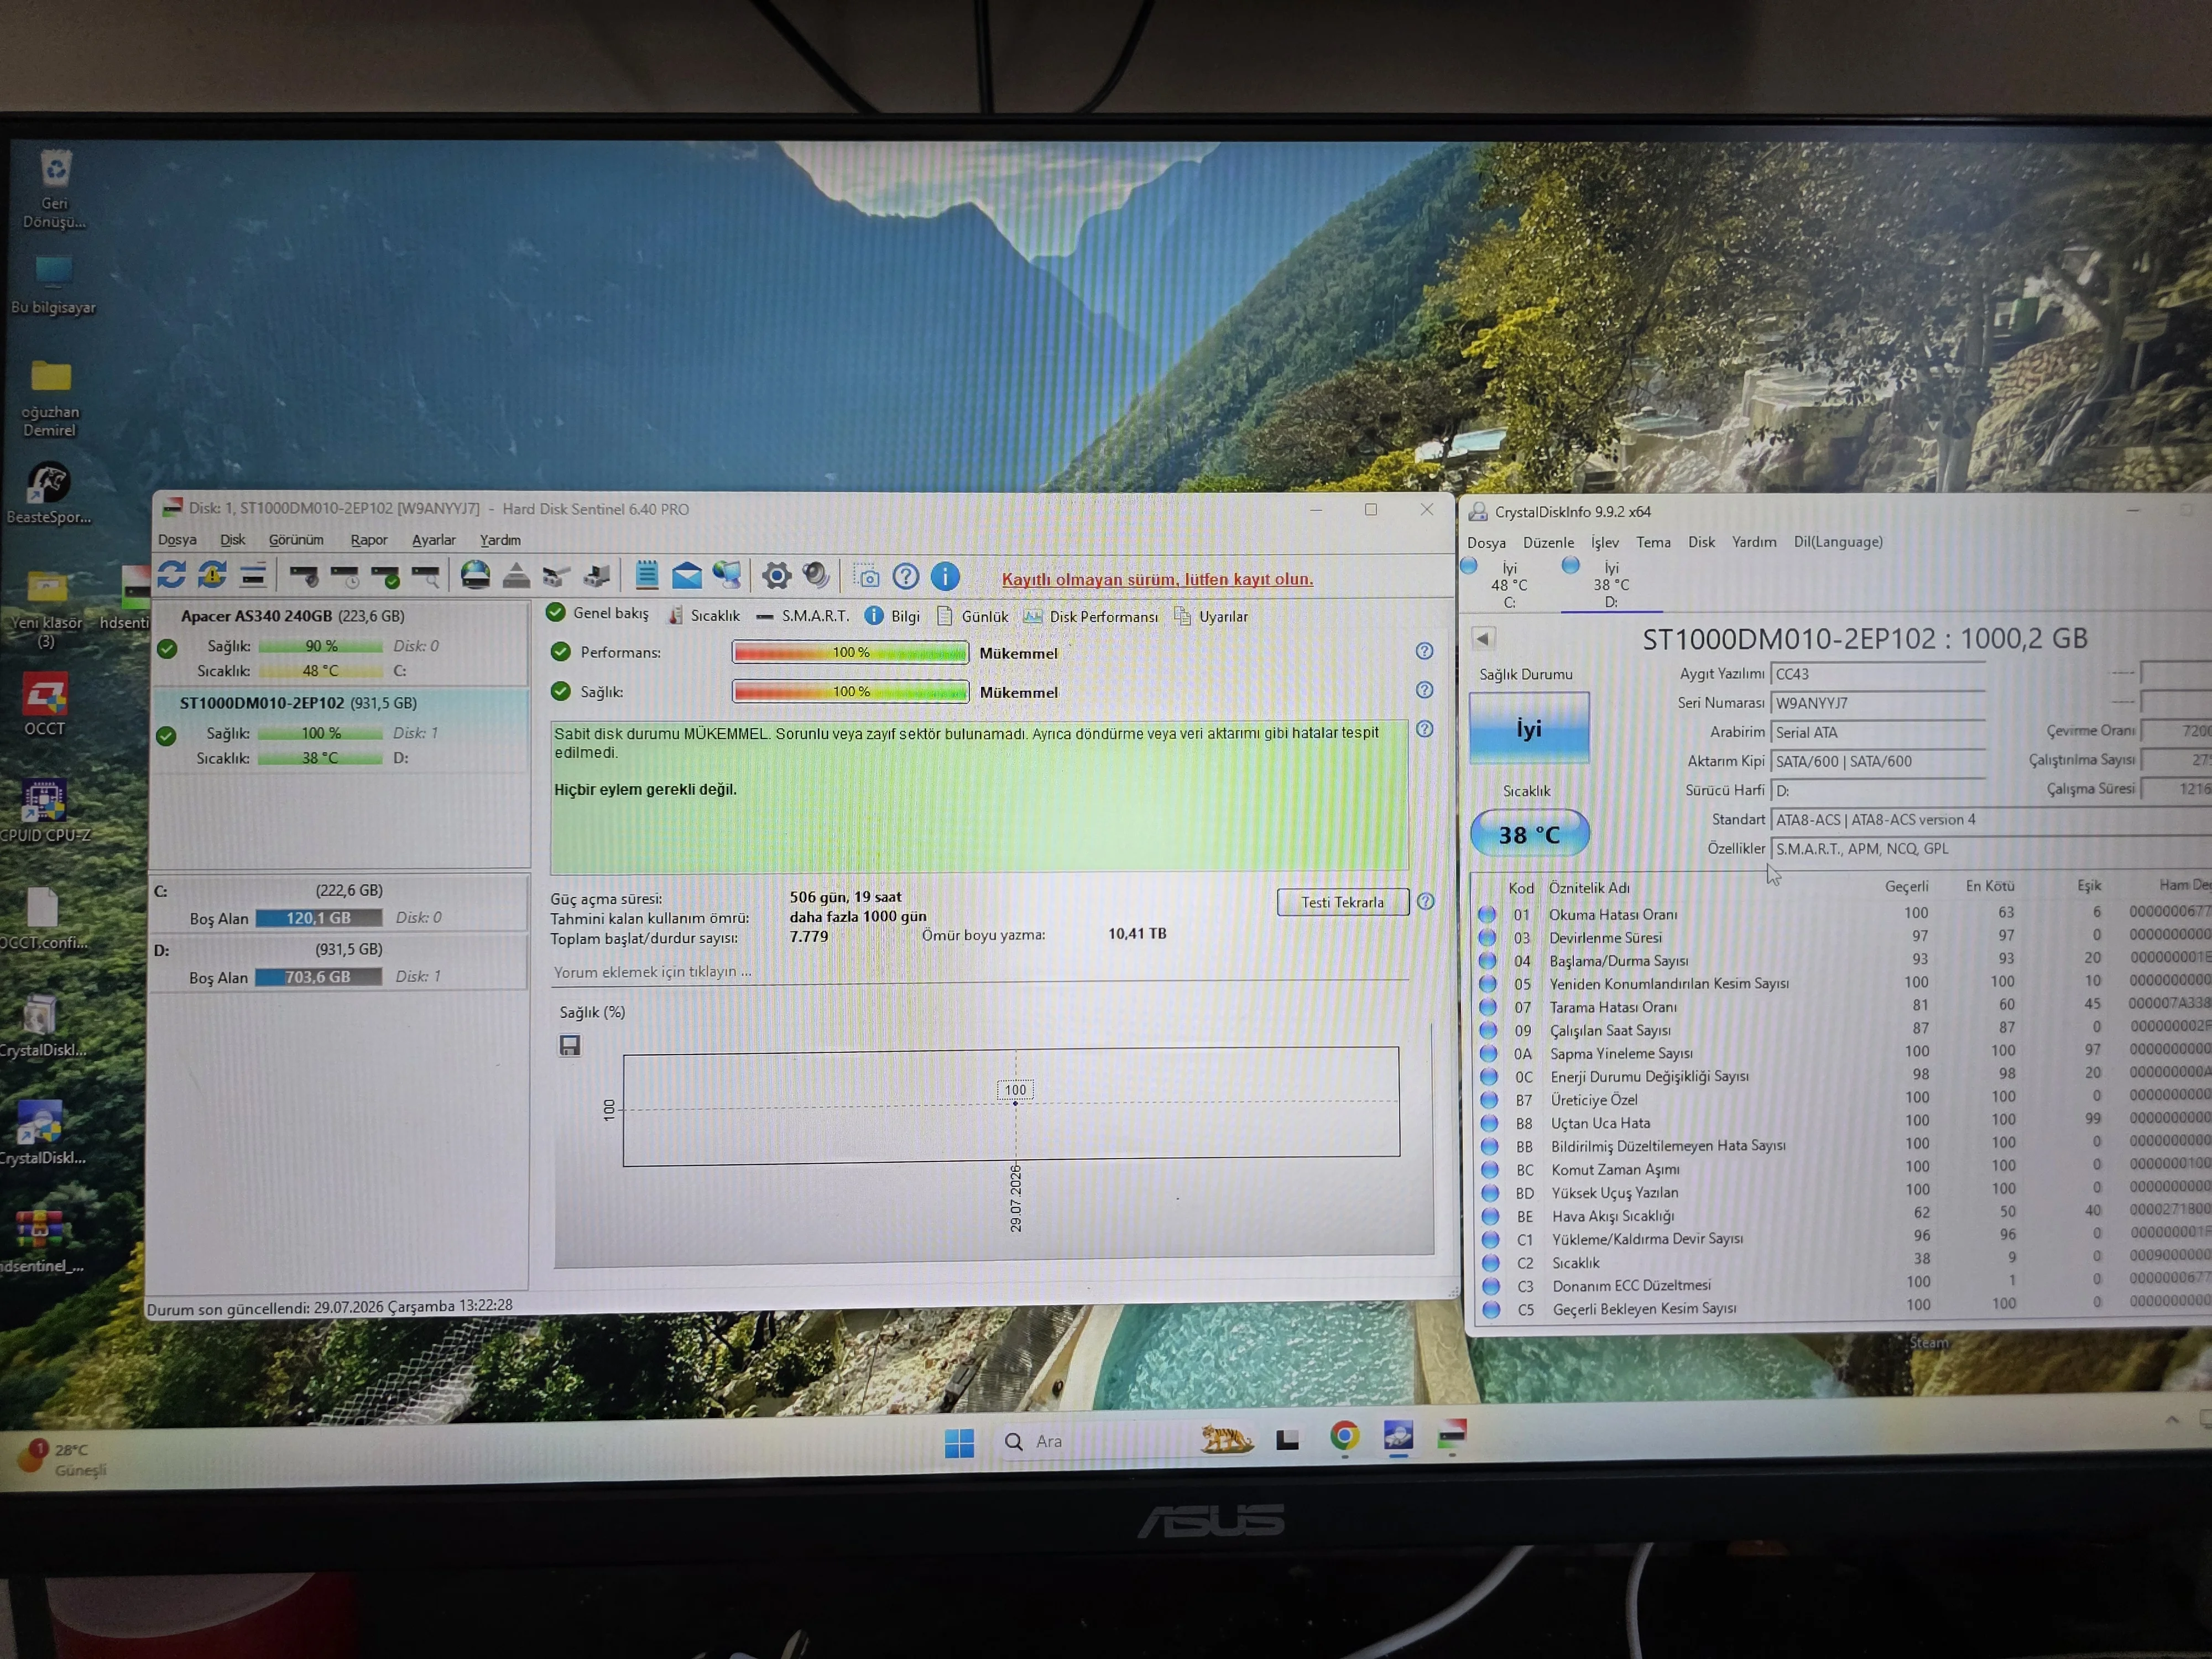
Task: Click the refresh icon with warning sign
Action: [212, 574]
